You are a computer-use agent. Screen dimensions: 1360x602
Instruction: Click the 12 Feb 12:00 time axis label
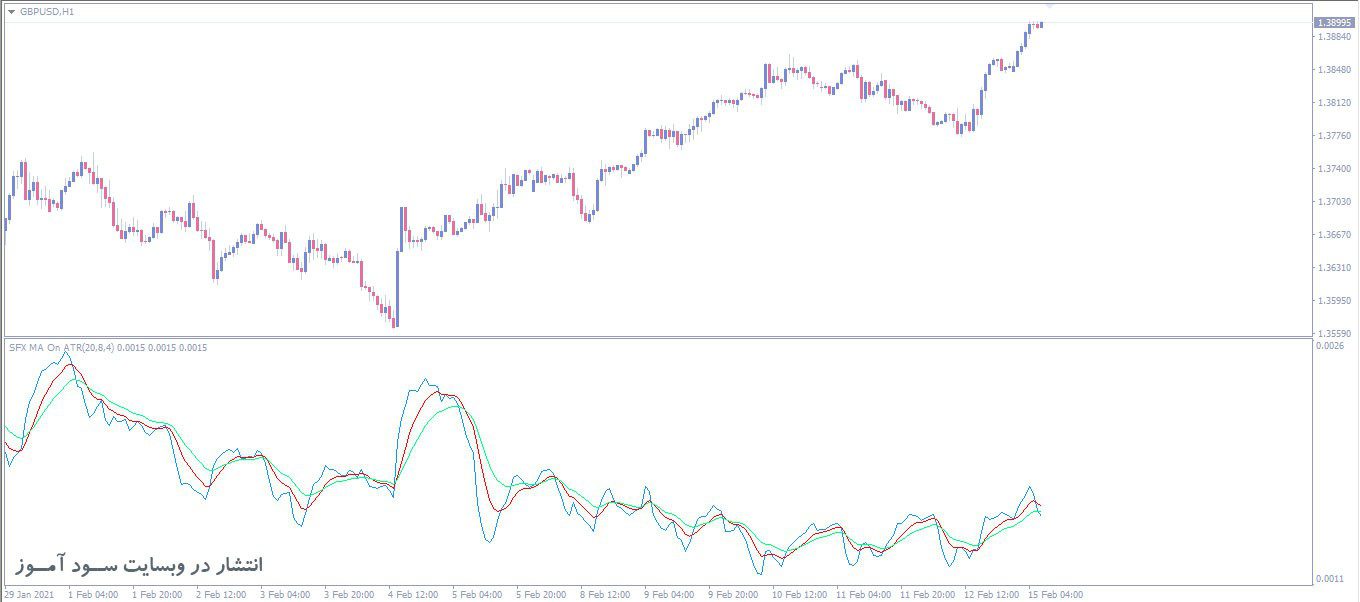click(993, 595)
